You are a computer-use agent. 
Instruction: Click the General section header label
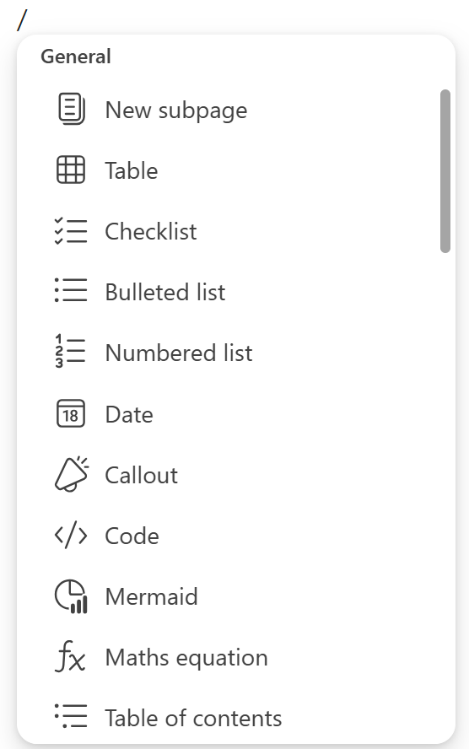(76, 56)
